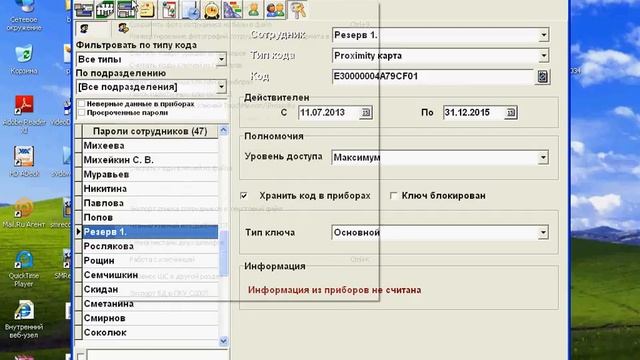Select Муравьев in the list
The image size is (640, 360).
(150, 174)
